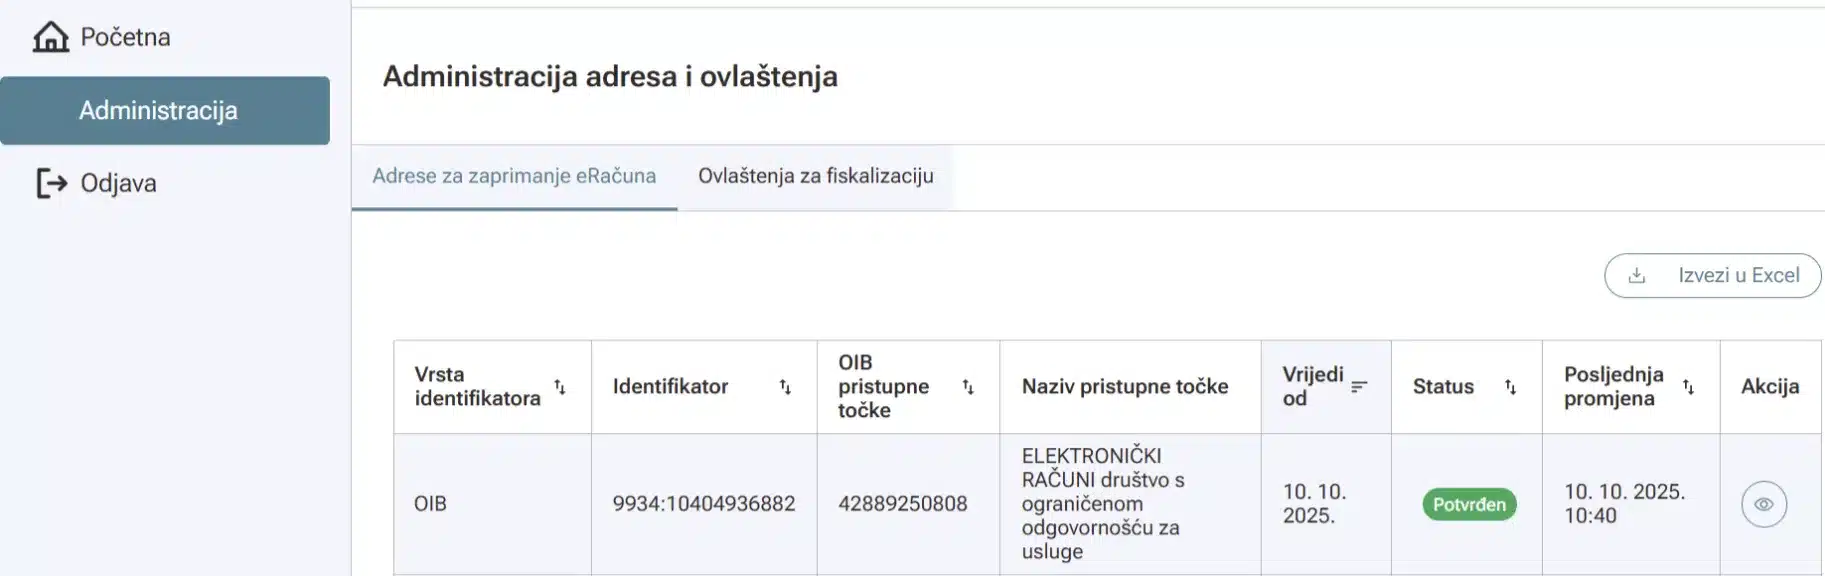This screenshot has width=1825, height=576.
Task: Sort by Posljednja promjena arrows icon
Action: (1688, 387)
